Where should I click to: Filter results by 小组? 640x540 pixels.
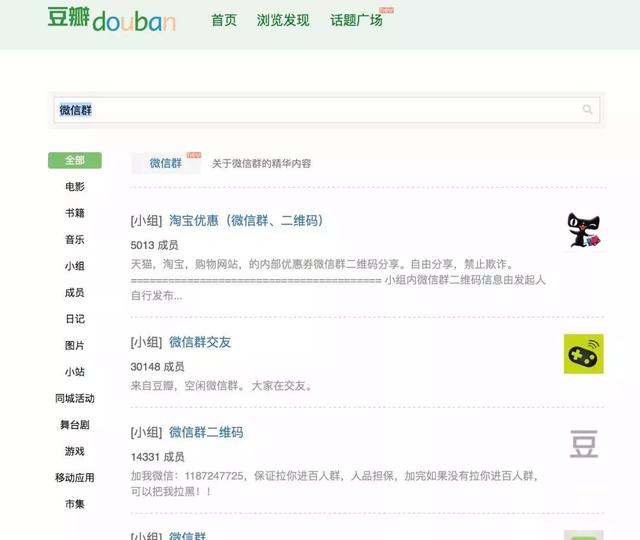pyautogui.click(x=75, y=266)
